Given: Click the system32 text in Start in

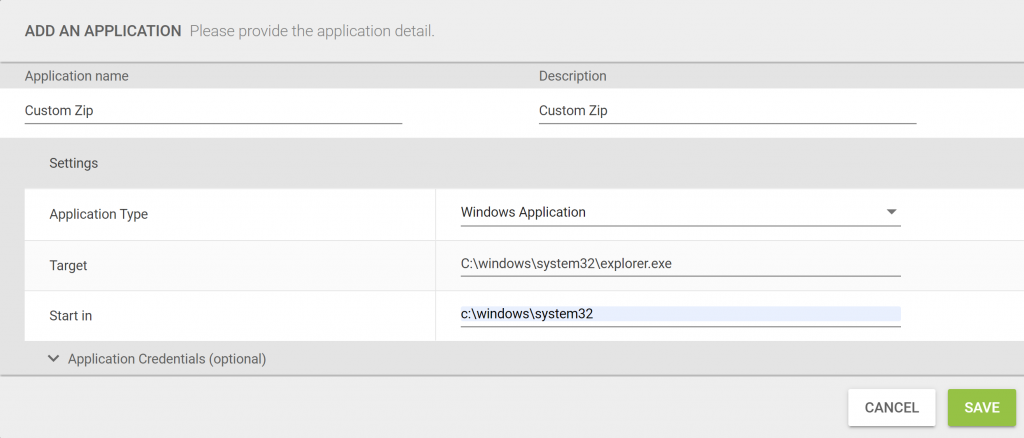Looking at the screenshot, I should click(x=564, y=314).
